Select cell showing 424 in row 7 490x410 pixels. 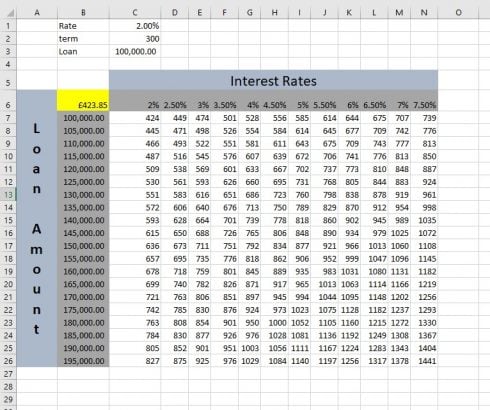pos(135,118)
